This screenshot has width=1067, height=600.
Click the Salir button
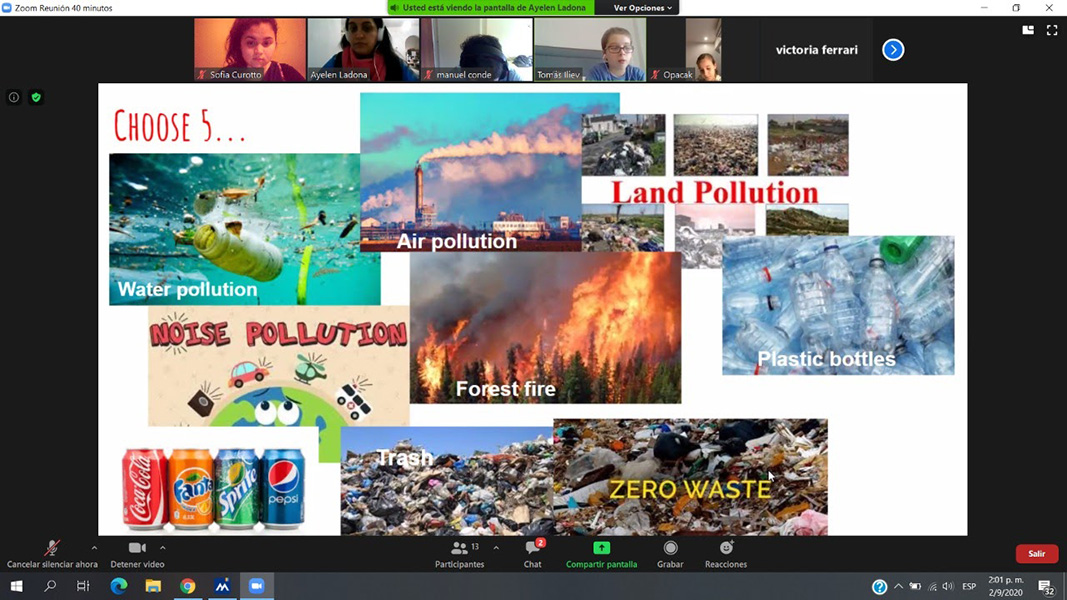click(x=1036, y=554)
